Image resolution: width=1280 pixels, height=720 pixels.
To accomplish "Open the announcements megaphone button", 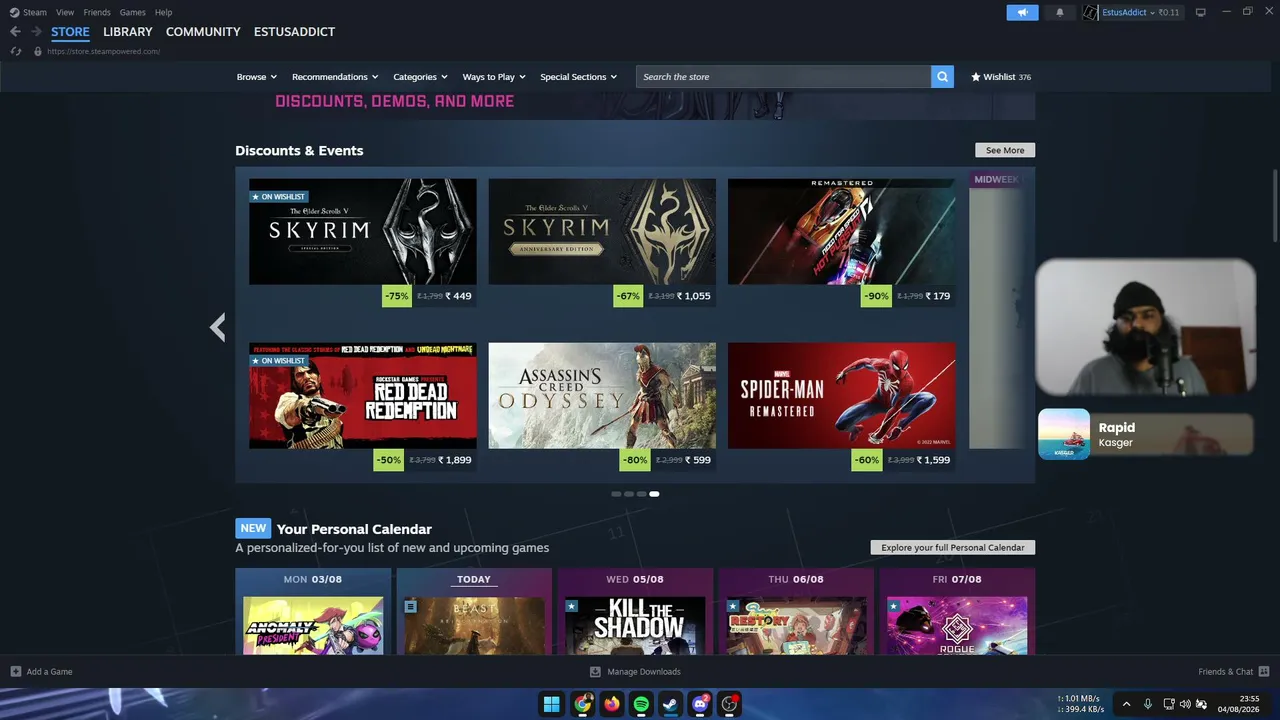I will [x=1022, y=12].
